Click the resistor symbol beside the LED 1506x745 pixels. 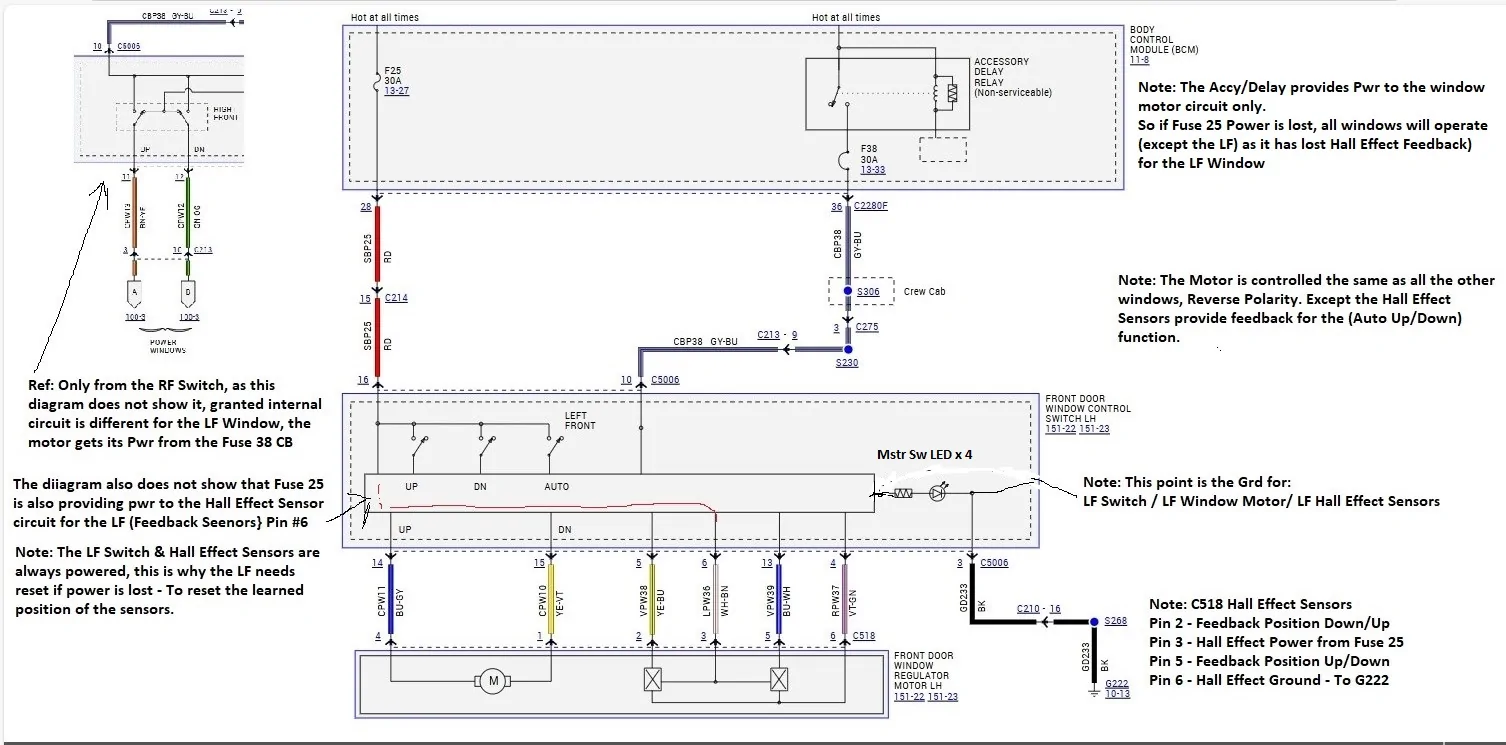(x=901, y=493)
